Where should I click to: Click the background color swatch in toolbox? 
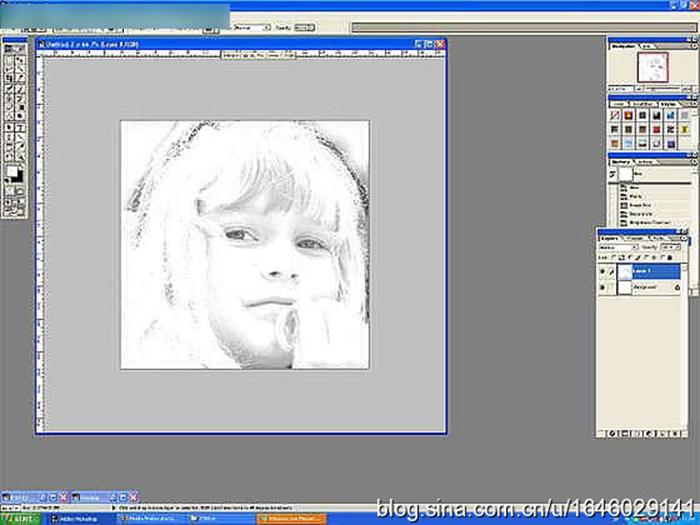pos(19,177)
